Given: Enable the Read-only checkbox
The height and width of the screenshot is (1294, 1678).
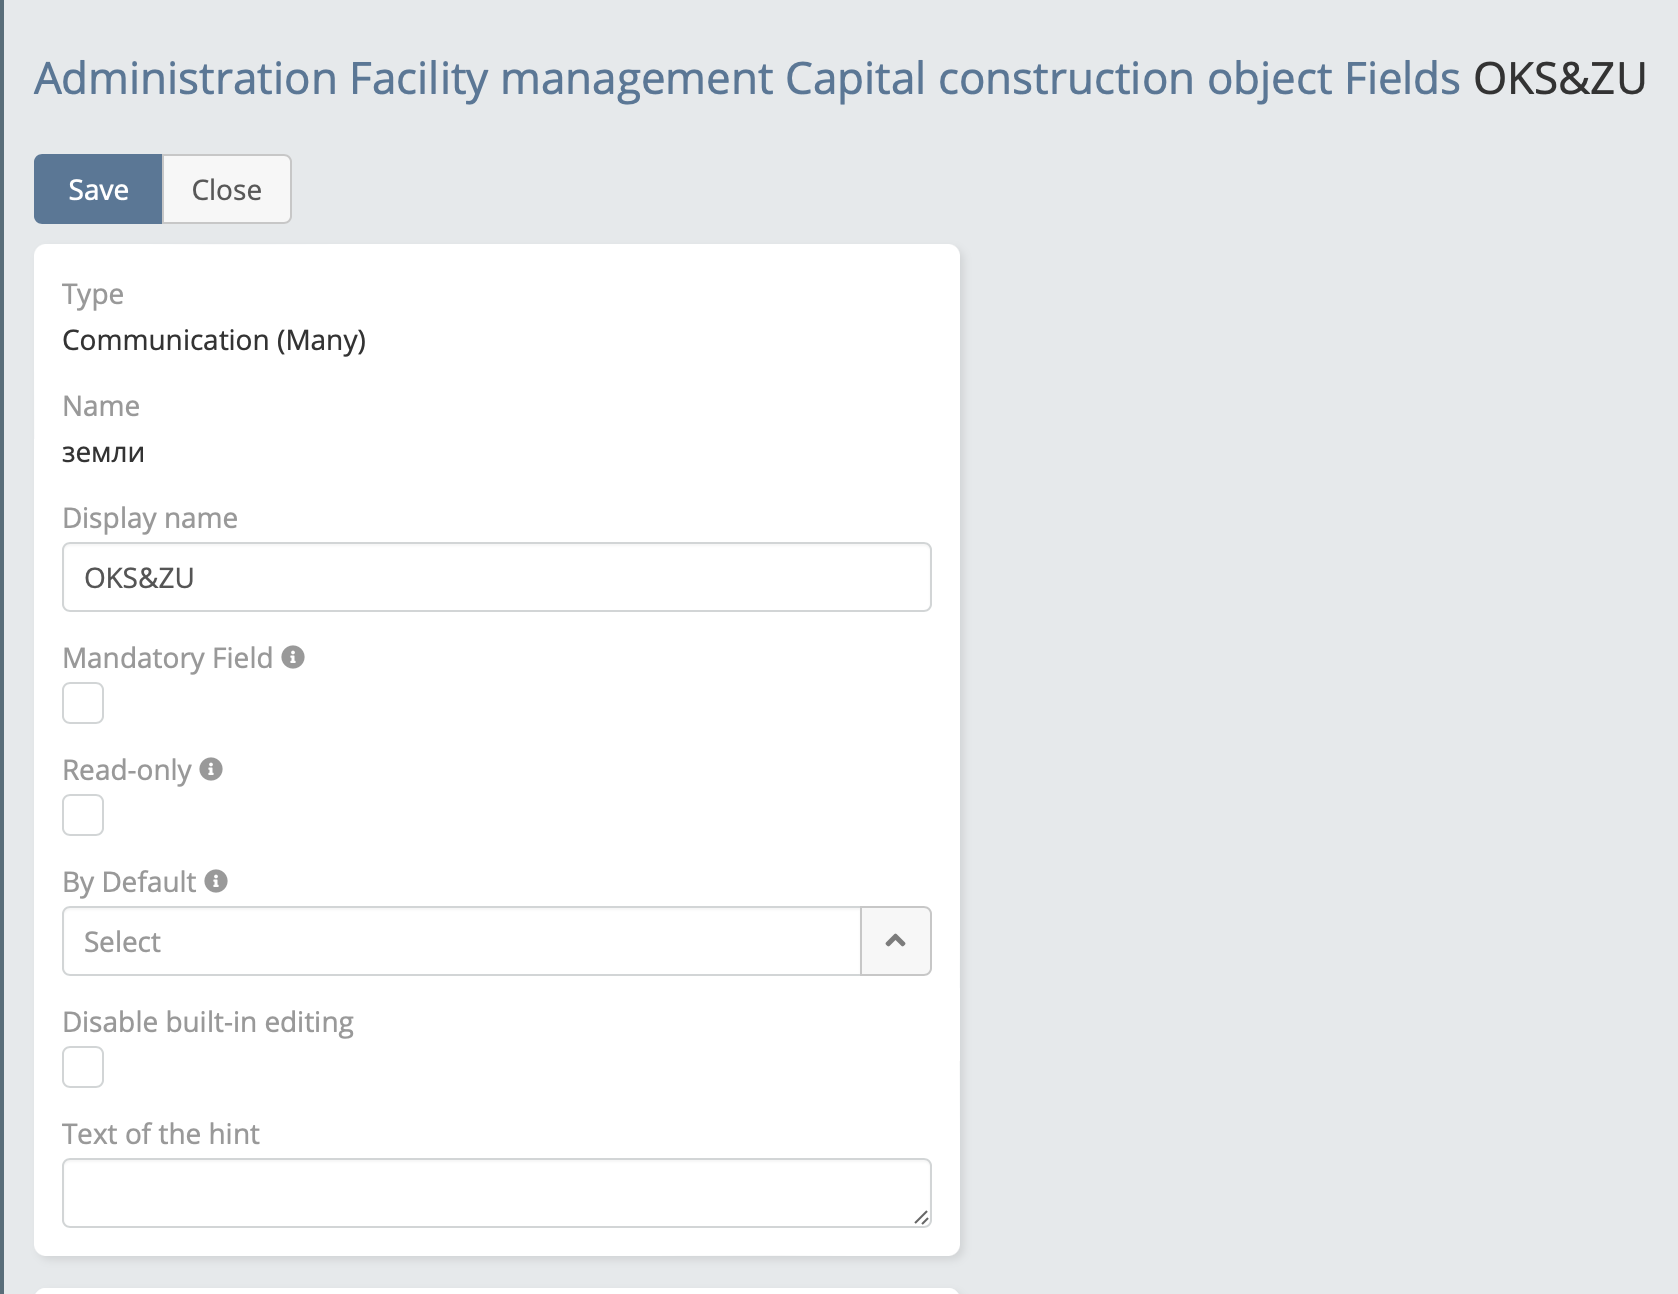Looking at the screenshot, I should [x=83, y=815].
